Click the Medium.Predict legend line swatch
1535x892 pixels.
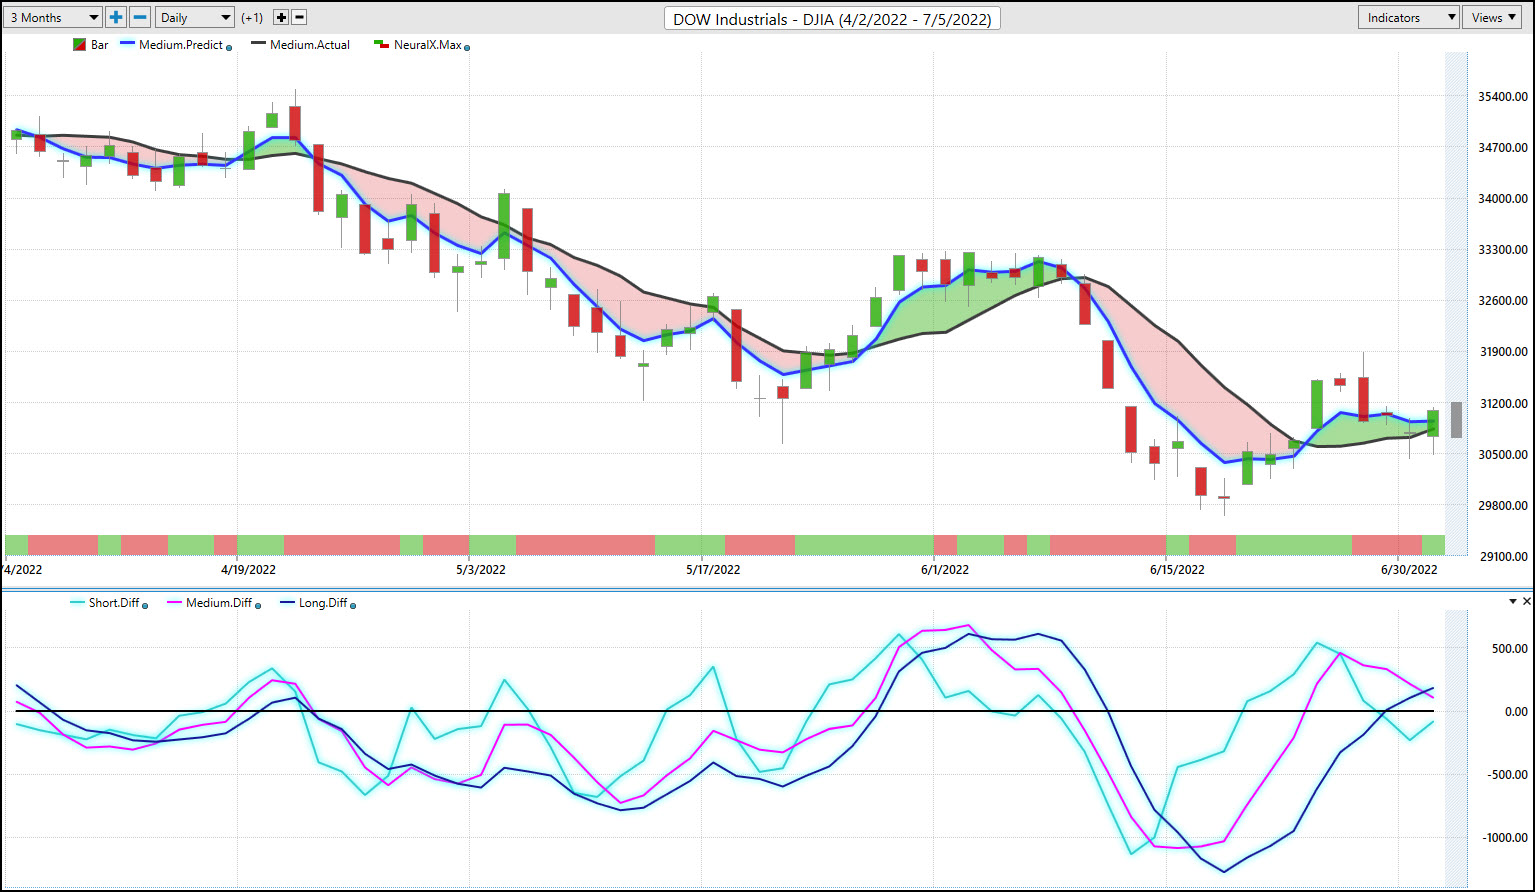click(127, 44)
